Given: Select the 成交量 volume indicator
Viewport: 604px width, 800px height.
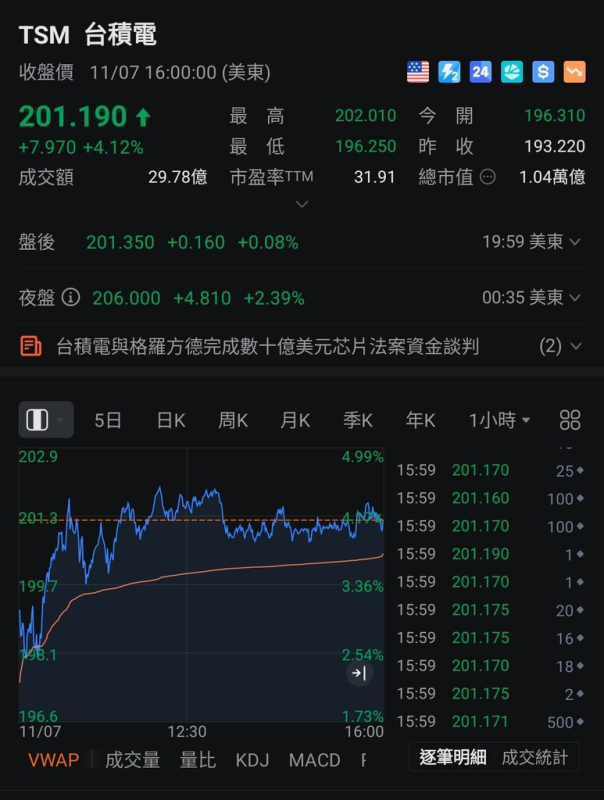Looking at the screenshot, I should point(133,760).
